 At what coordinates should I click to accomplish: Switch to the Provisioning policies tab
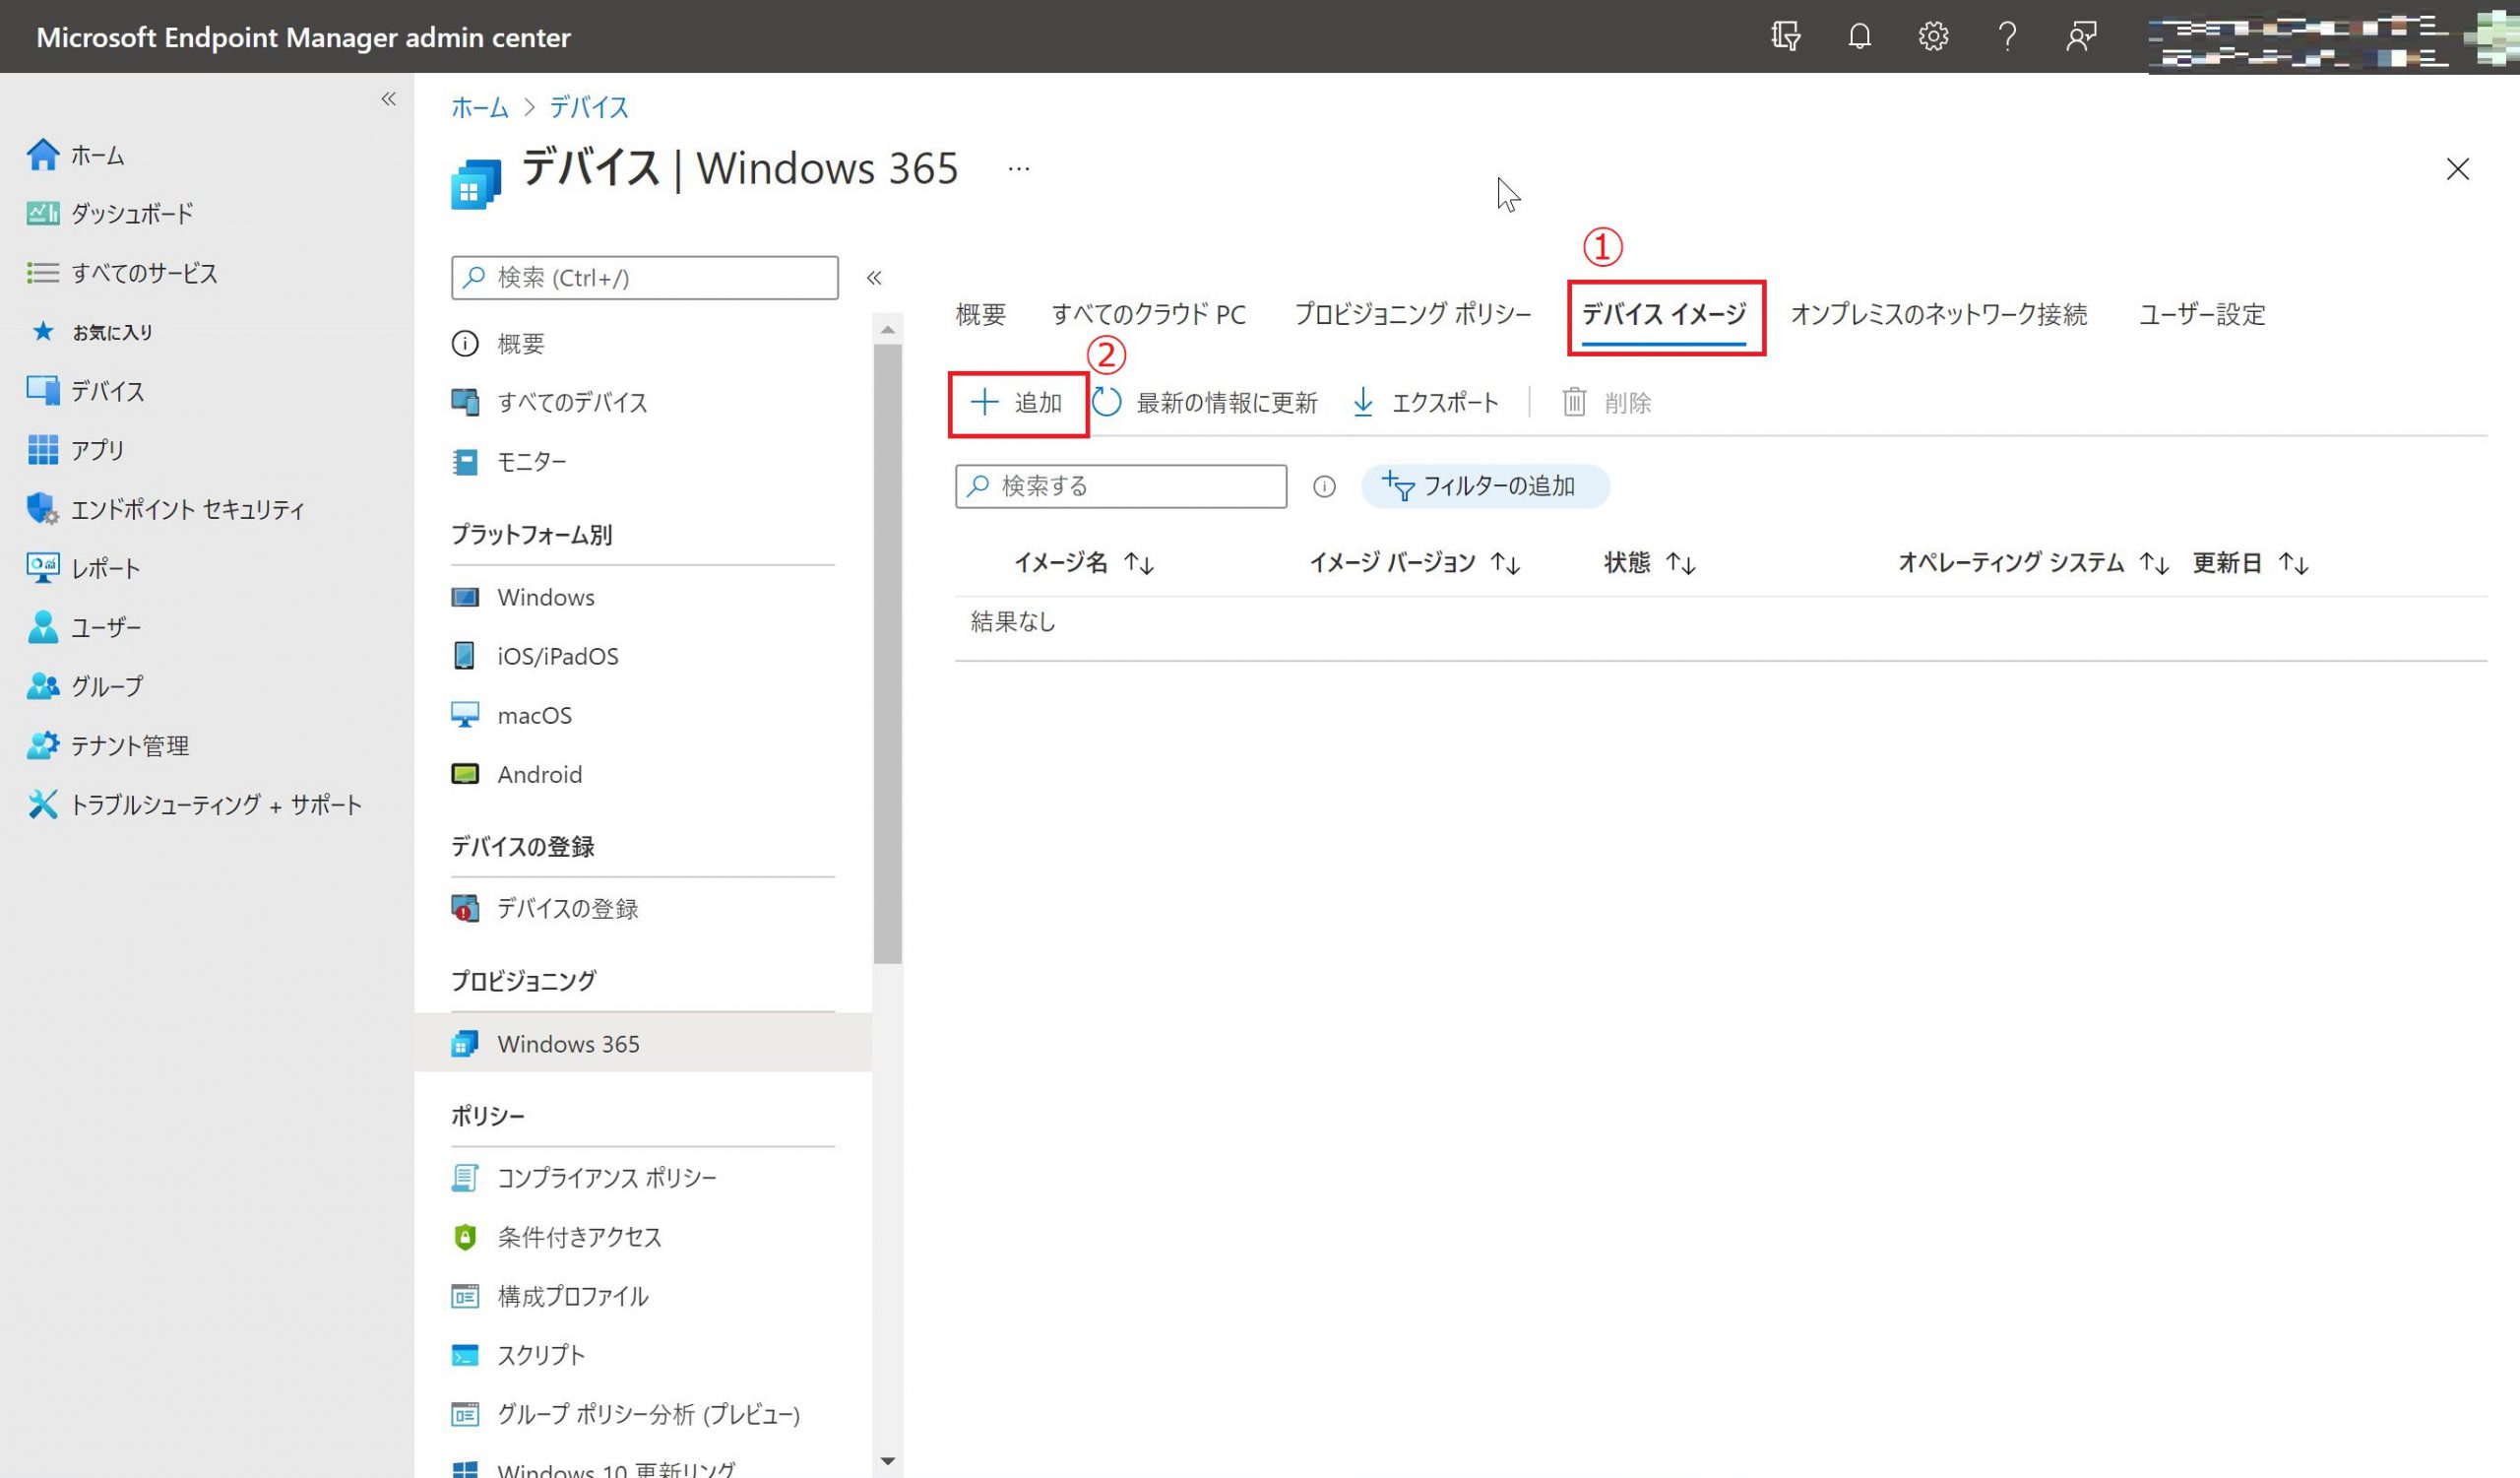pos(1412,314)
